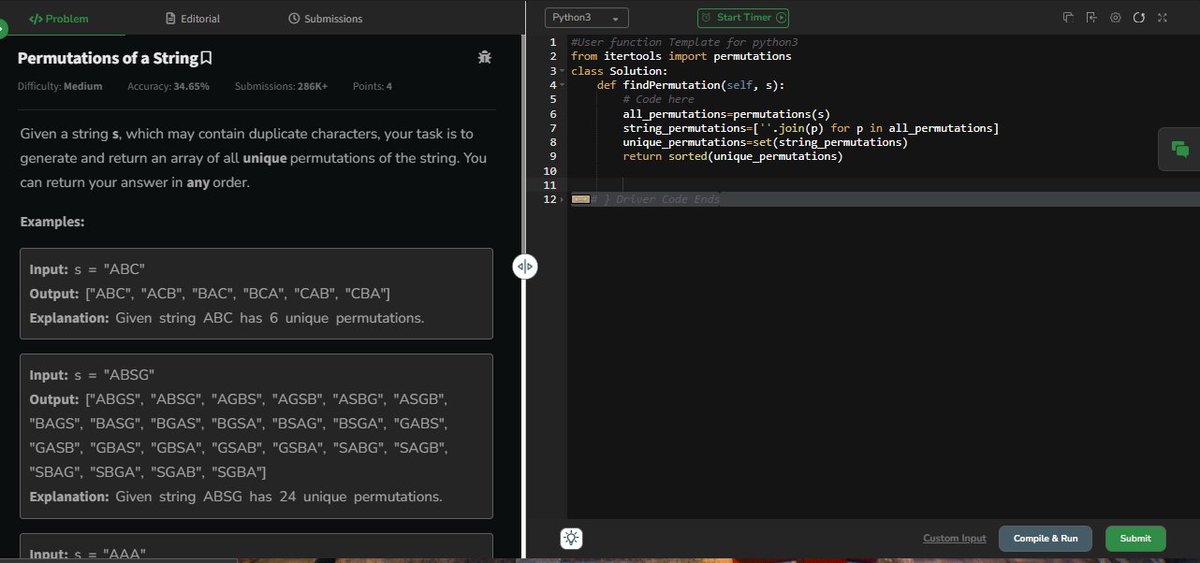This screenshot has width=1200, height=563.
Task: Place cursor on empty line 11
Action: click(x=884, y=185)
